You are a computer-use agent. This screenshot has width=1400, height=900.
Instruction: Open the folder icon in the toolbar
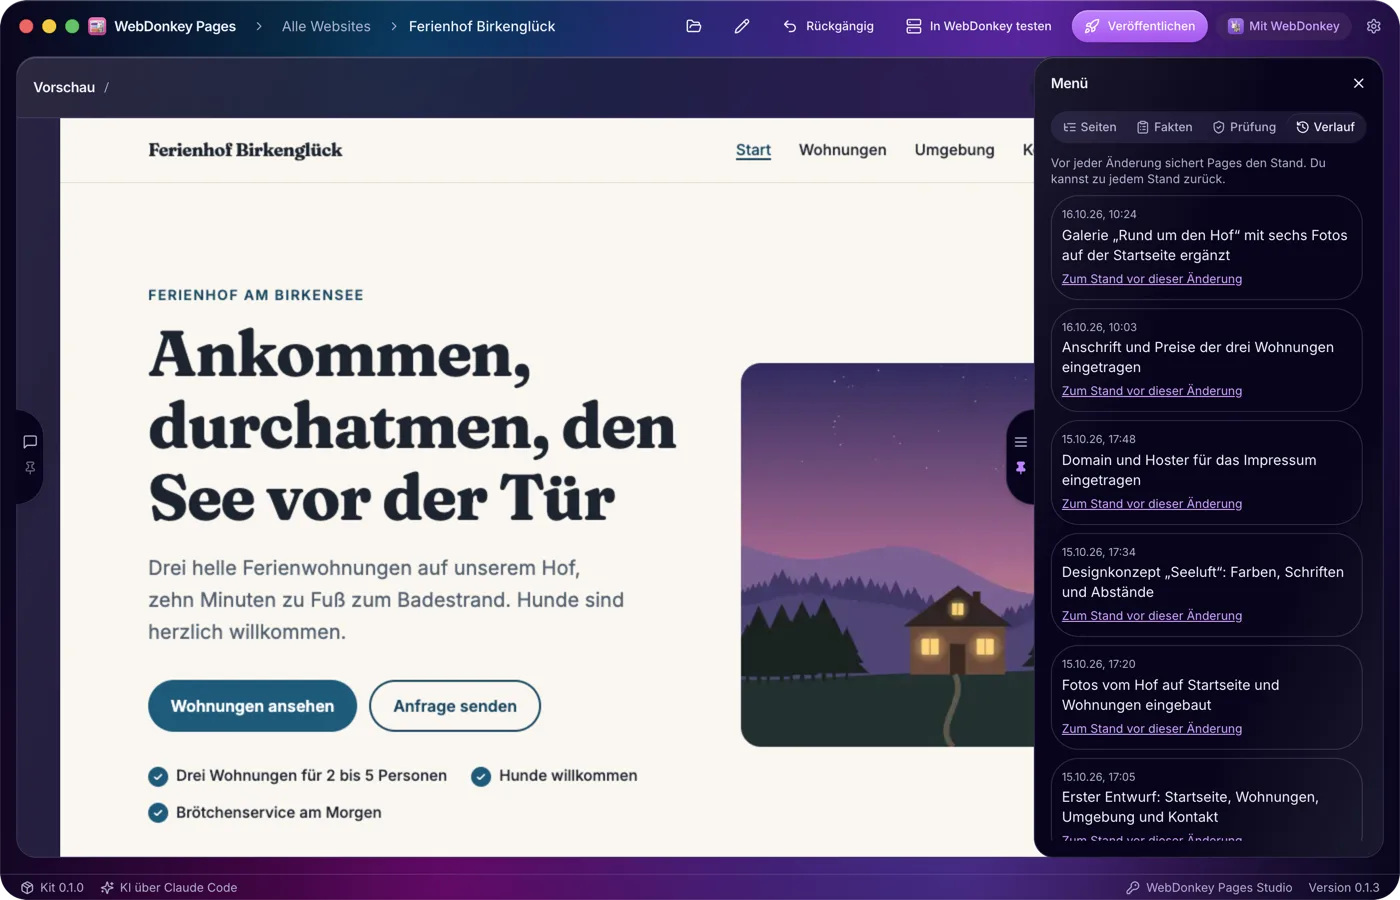pos(694,26)
